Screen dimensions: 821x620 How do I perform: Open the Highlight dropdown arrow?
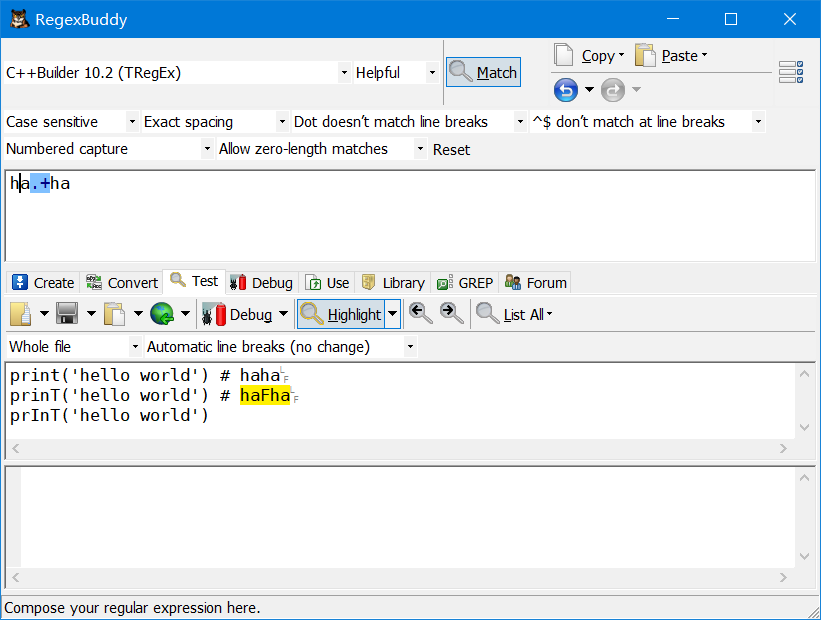pyautogui.click(x=393, y=314)
